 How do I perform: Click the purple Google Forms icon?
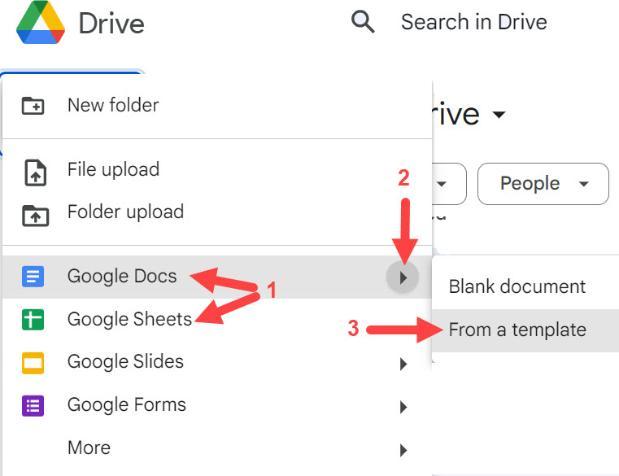(x=33, y=406)
